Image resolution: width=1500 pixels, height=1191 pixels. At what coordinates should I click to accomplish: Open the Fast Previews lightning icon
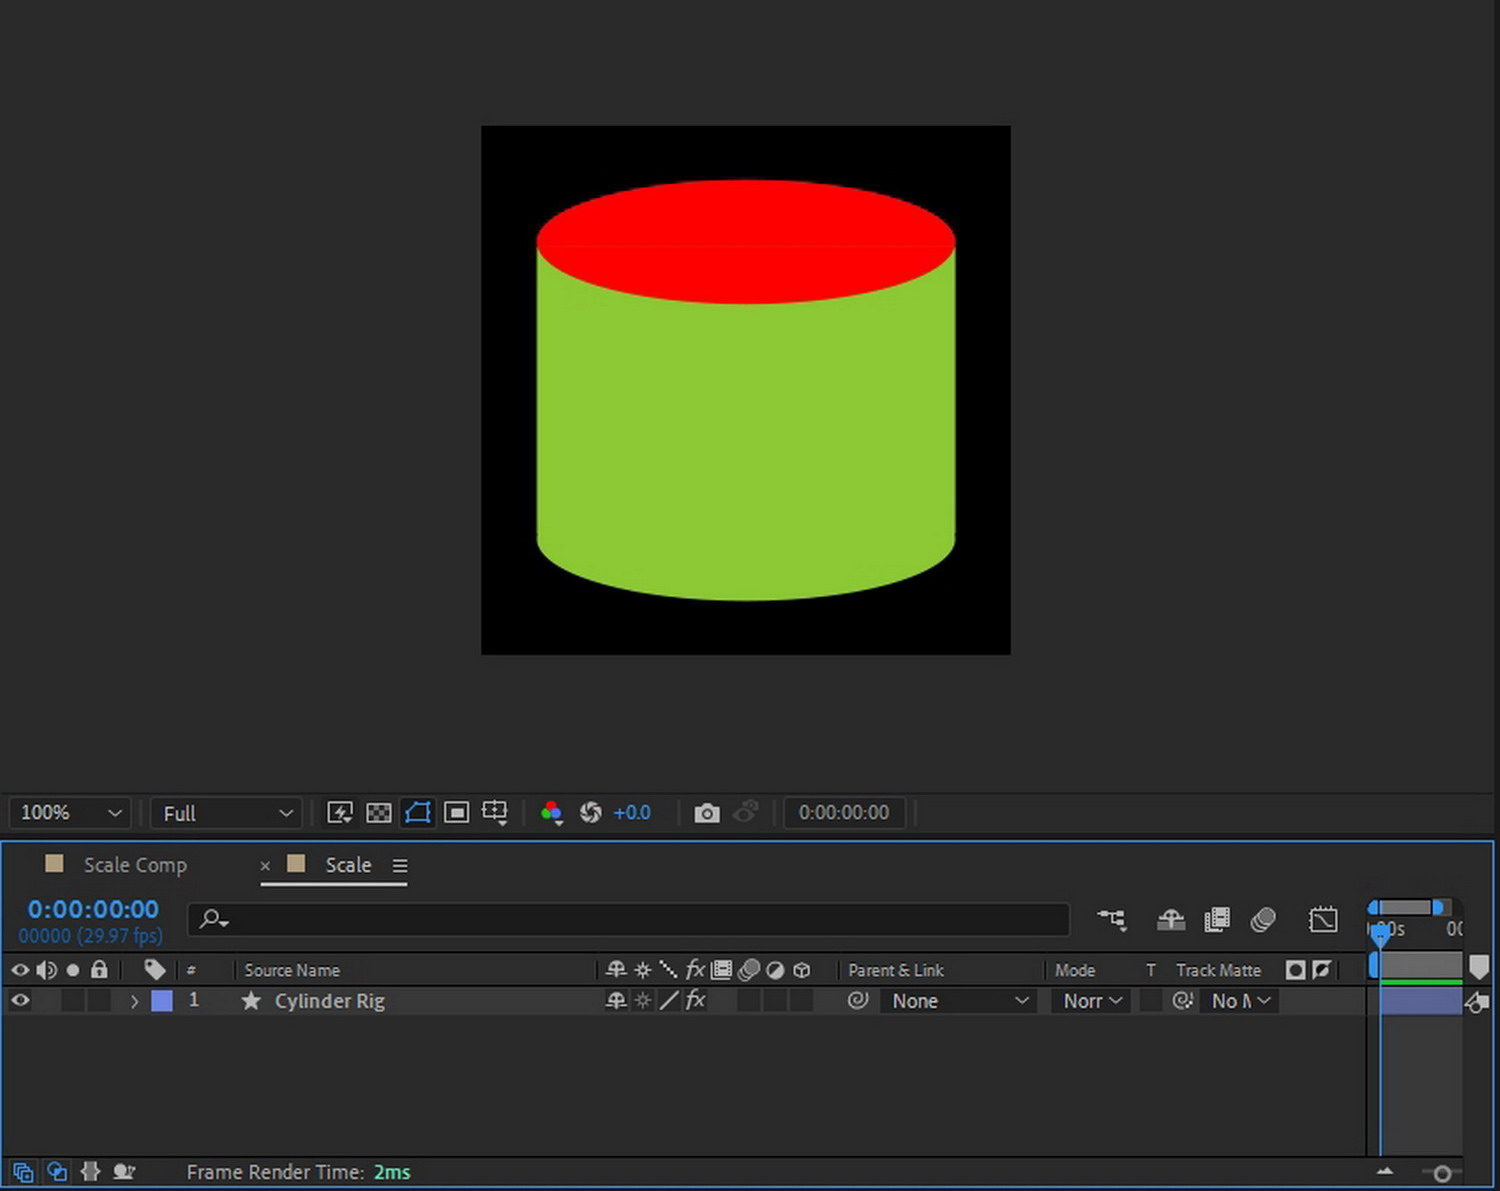coord(340,813)
